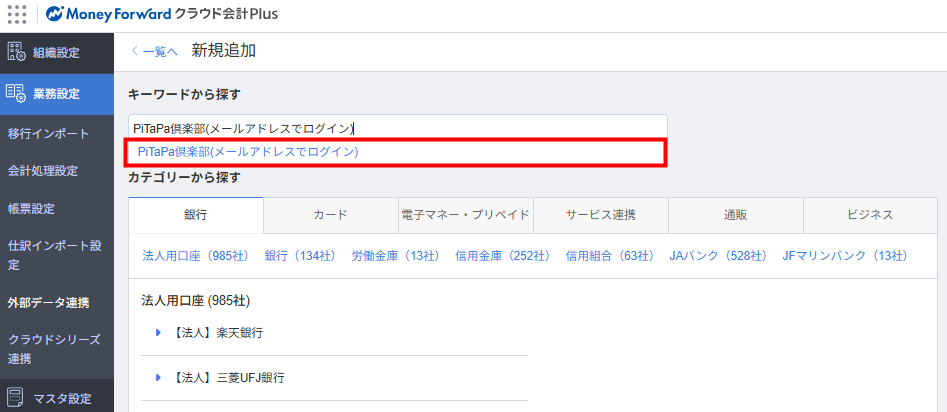Click the Money Forward logo
The width and height of the screenshot is (947, 412).
[x=162, y=13]
